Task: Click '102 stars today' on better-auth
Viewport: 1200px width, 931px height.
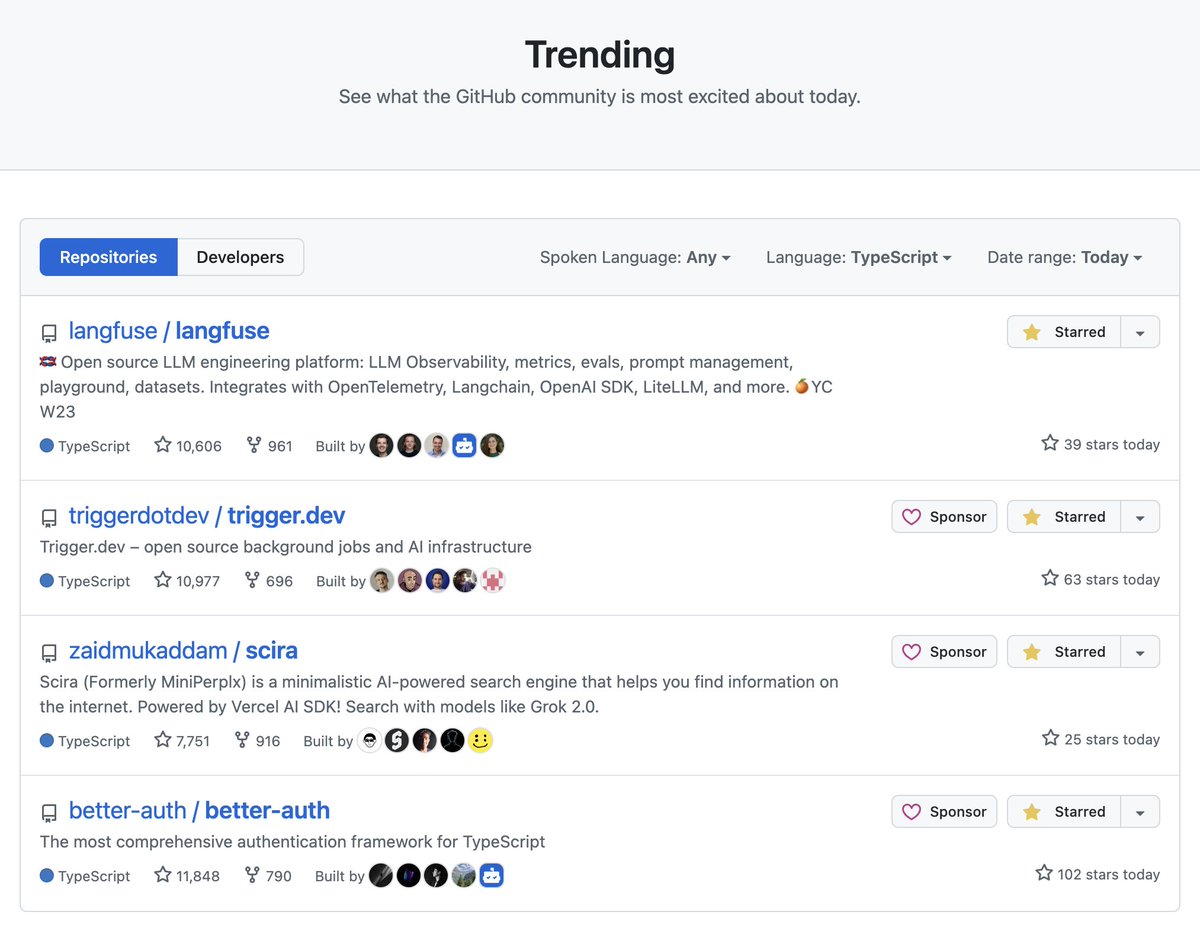Action: click(1098, 874)
